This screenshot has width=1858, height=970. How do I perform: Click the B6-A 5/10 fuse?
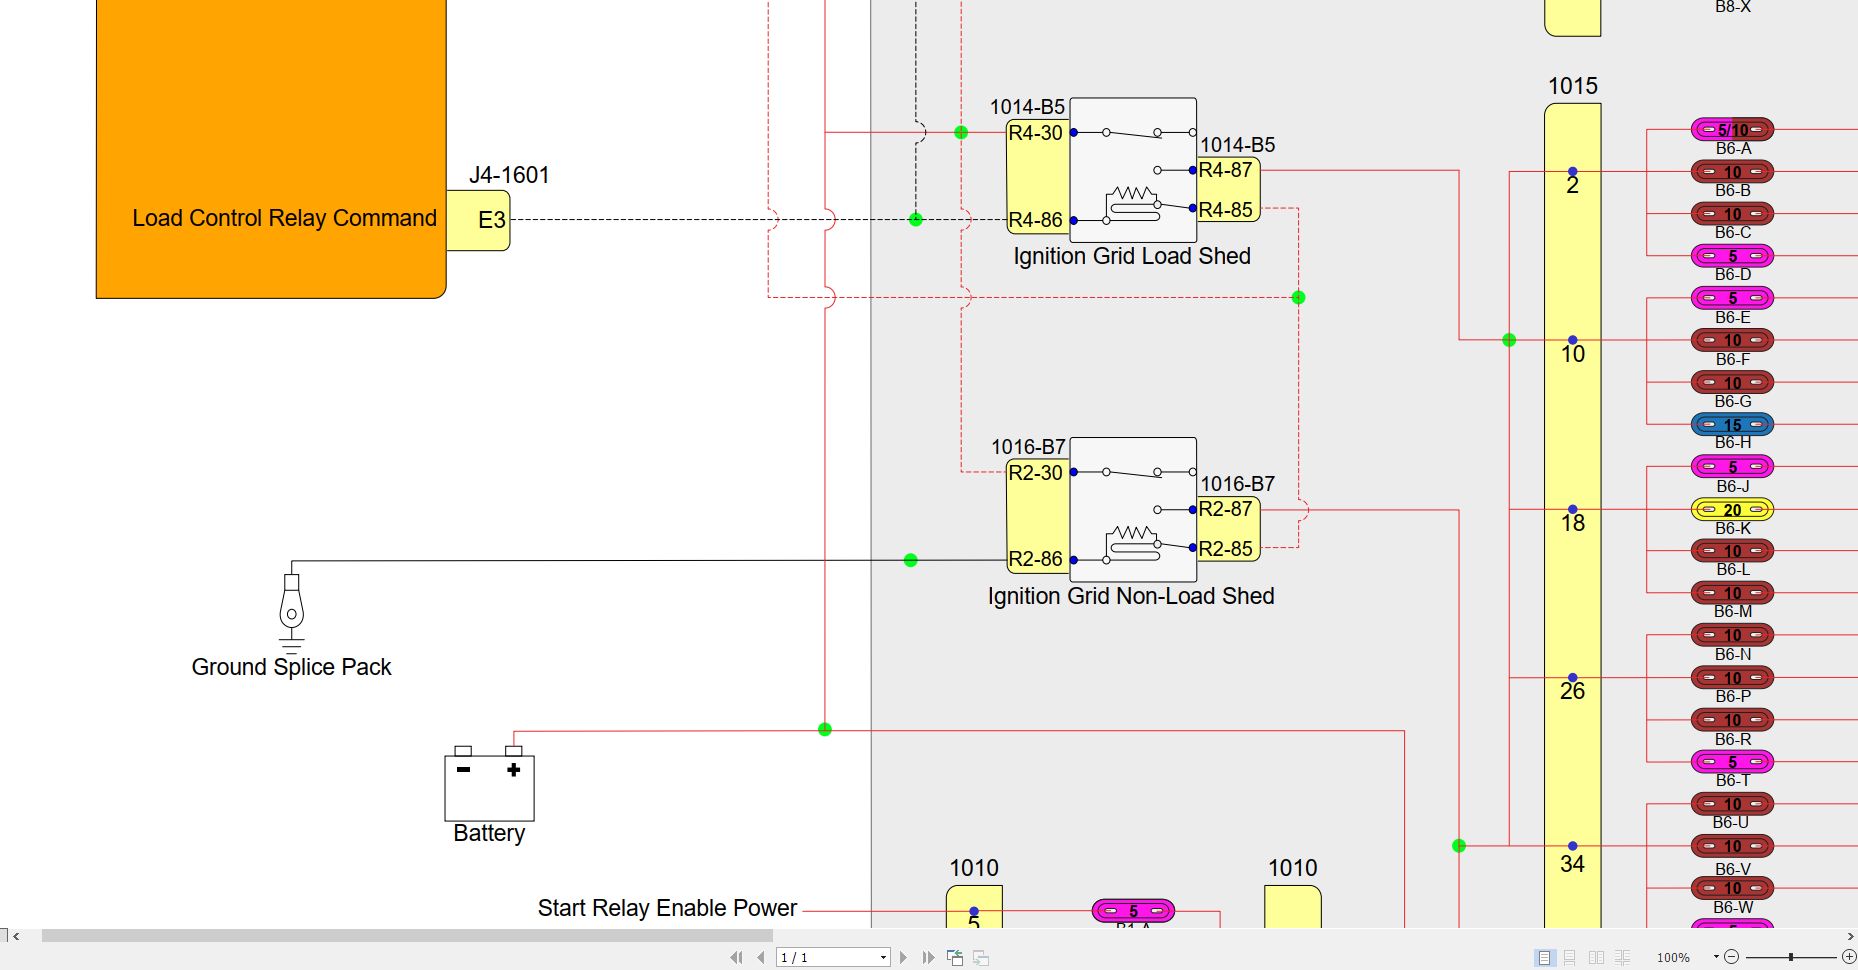coord(1732,129)
